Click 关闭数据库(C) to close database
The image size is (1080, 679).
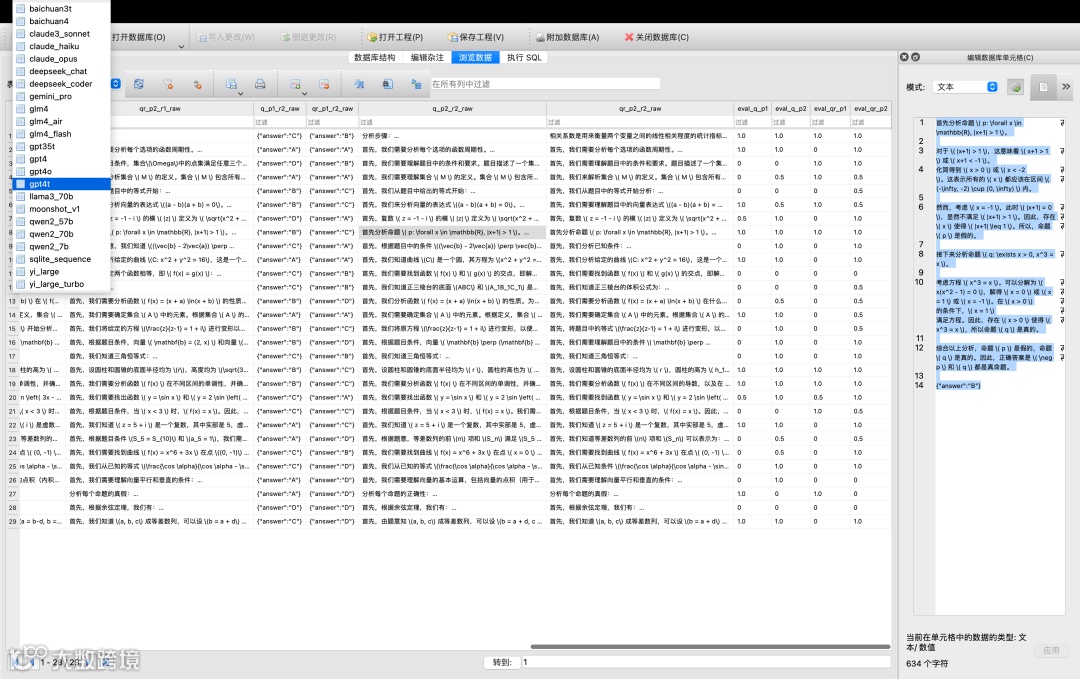(x=656, y=37)
